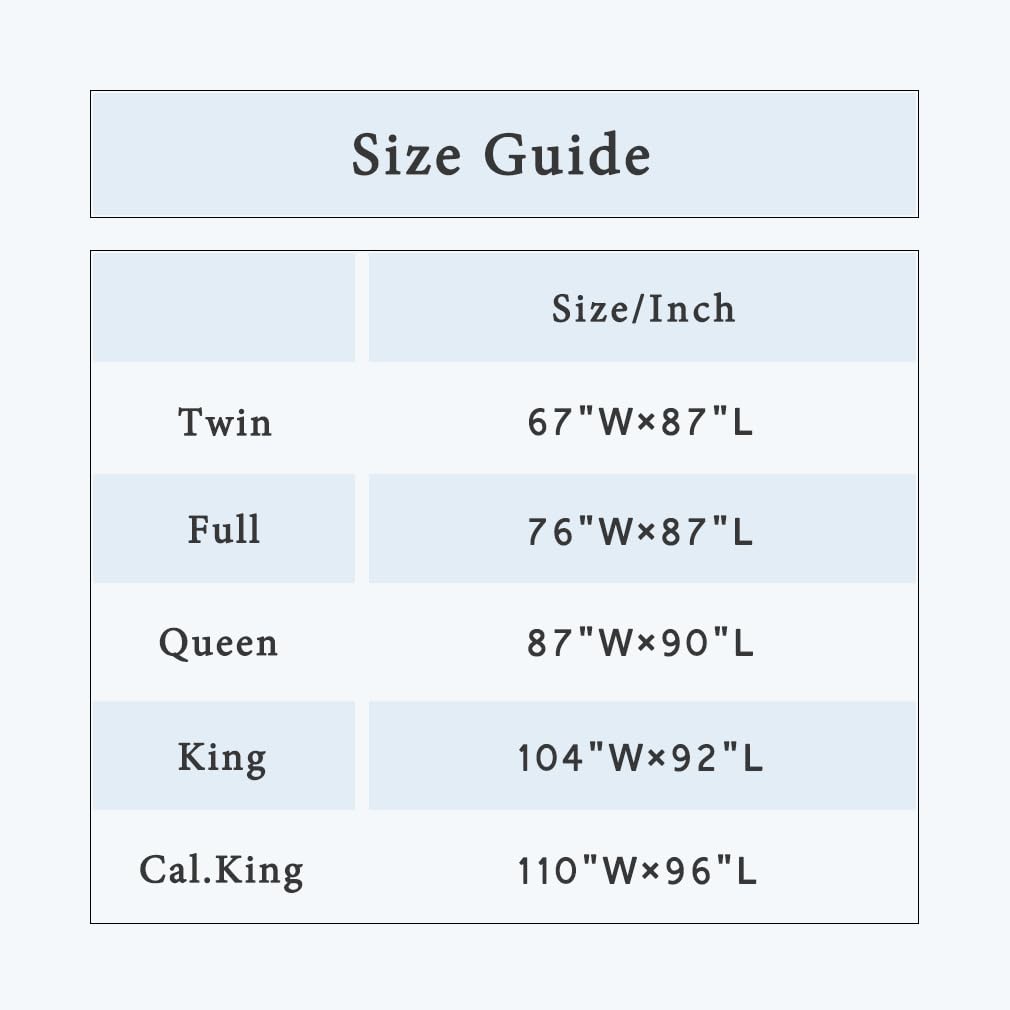The image size is (1010, 1010).
Task: Select the Full size label
Action: (x=224, y=529)
